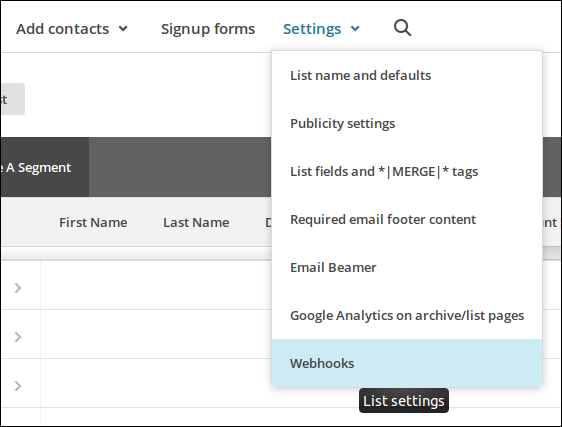Select List name and defaults
This screenshot has width=562, height=427.
coord(407,75)
